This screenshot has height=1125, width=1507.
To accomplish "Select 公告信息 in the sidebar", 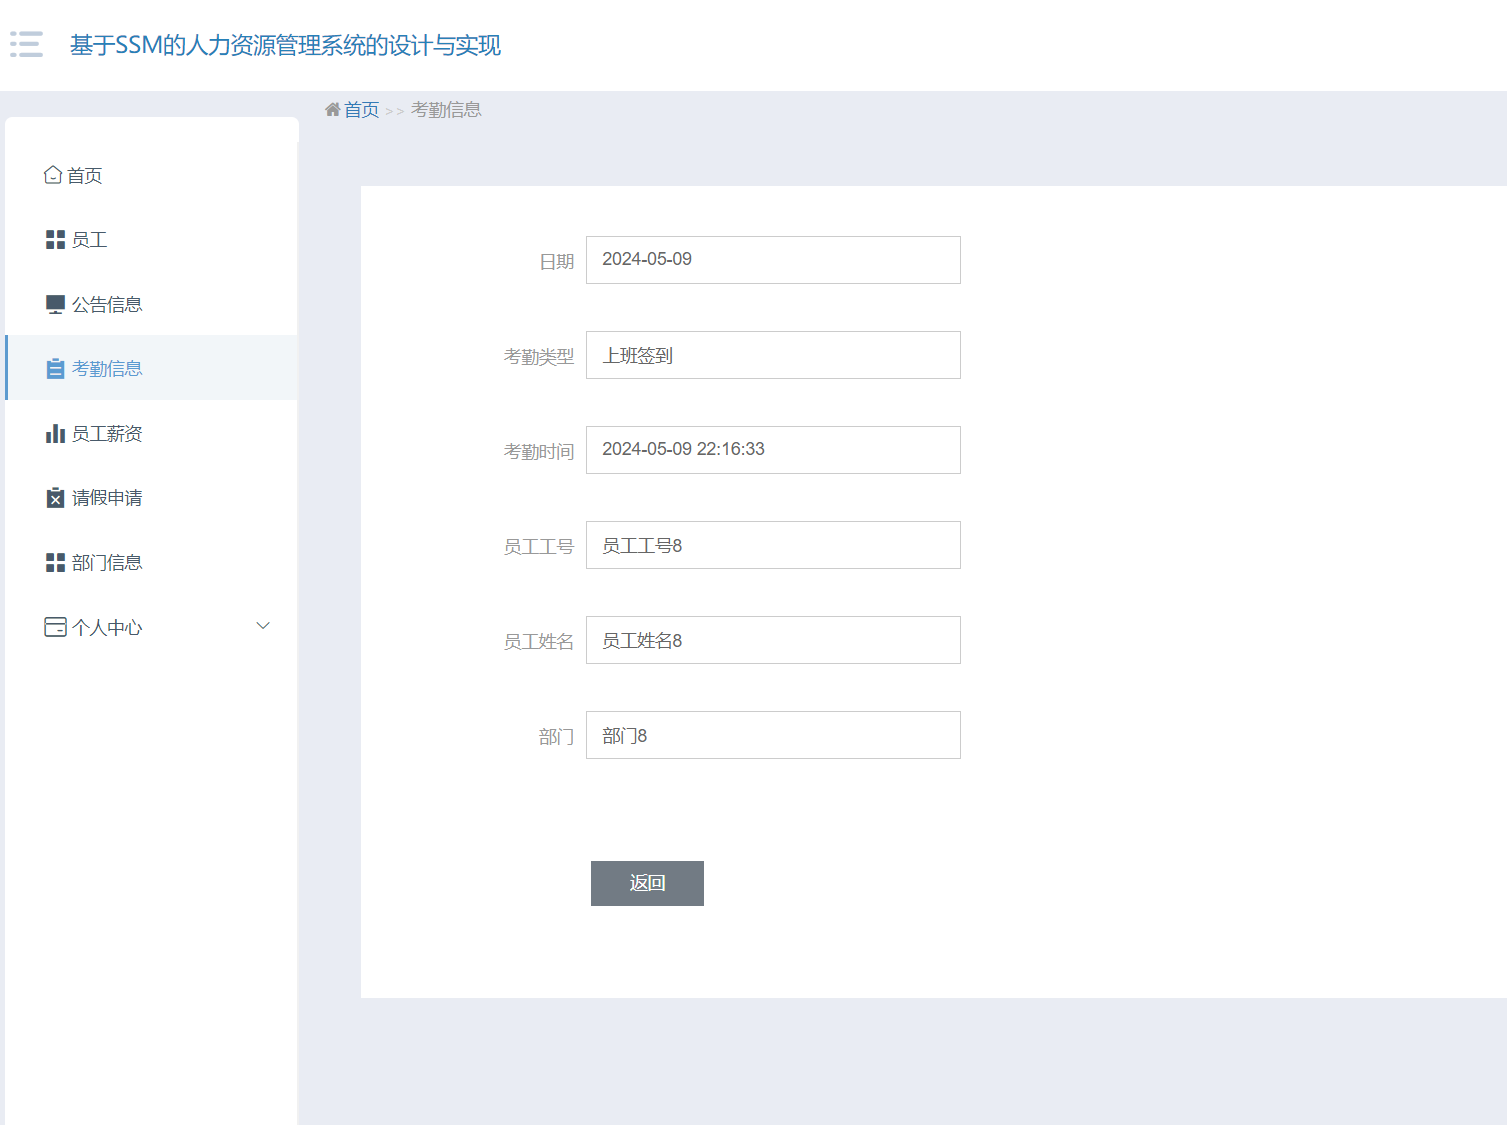I will click(x=106, y=303).
